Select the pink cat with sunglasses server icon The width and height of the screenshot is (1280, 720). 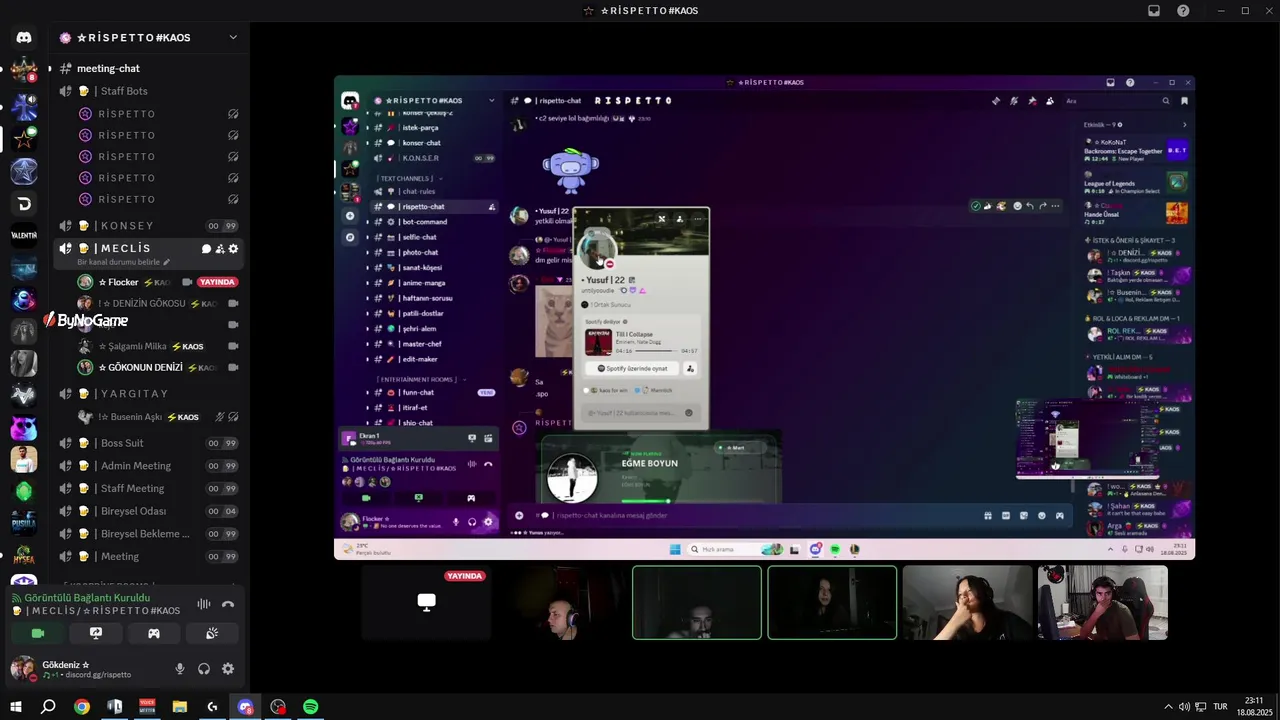pos(24,428)
